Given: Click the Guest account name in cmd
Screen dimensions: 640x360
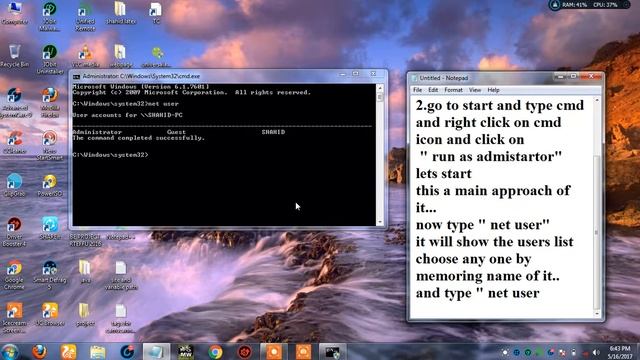Looking at the screenshot, I should (x=176, y=132).
